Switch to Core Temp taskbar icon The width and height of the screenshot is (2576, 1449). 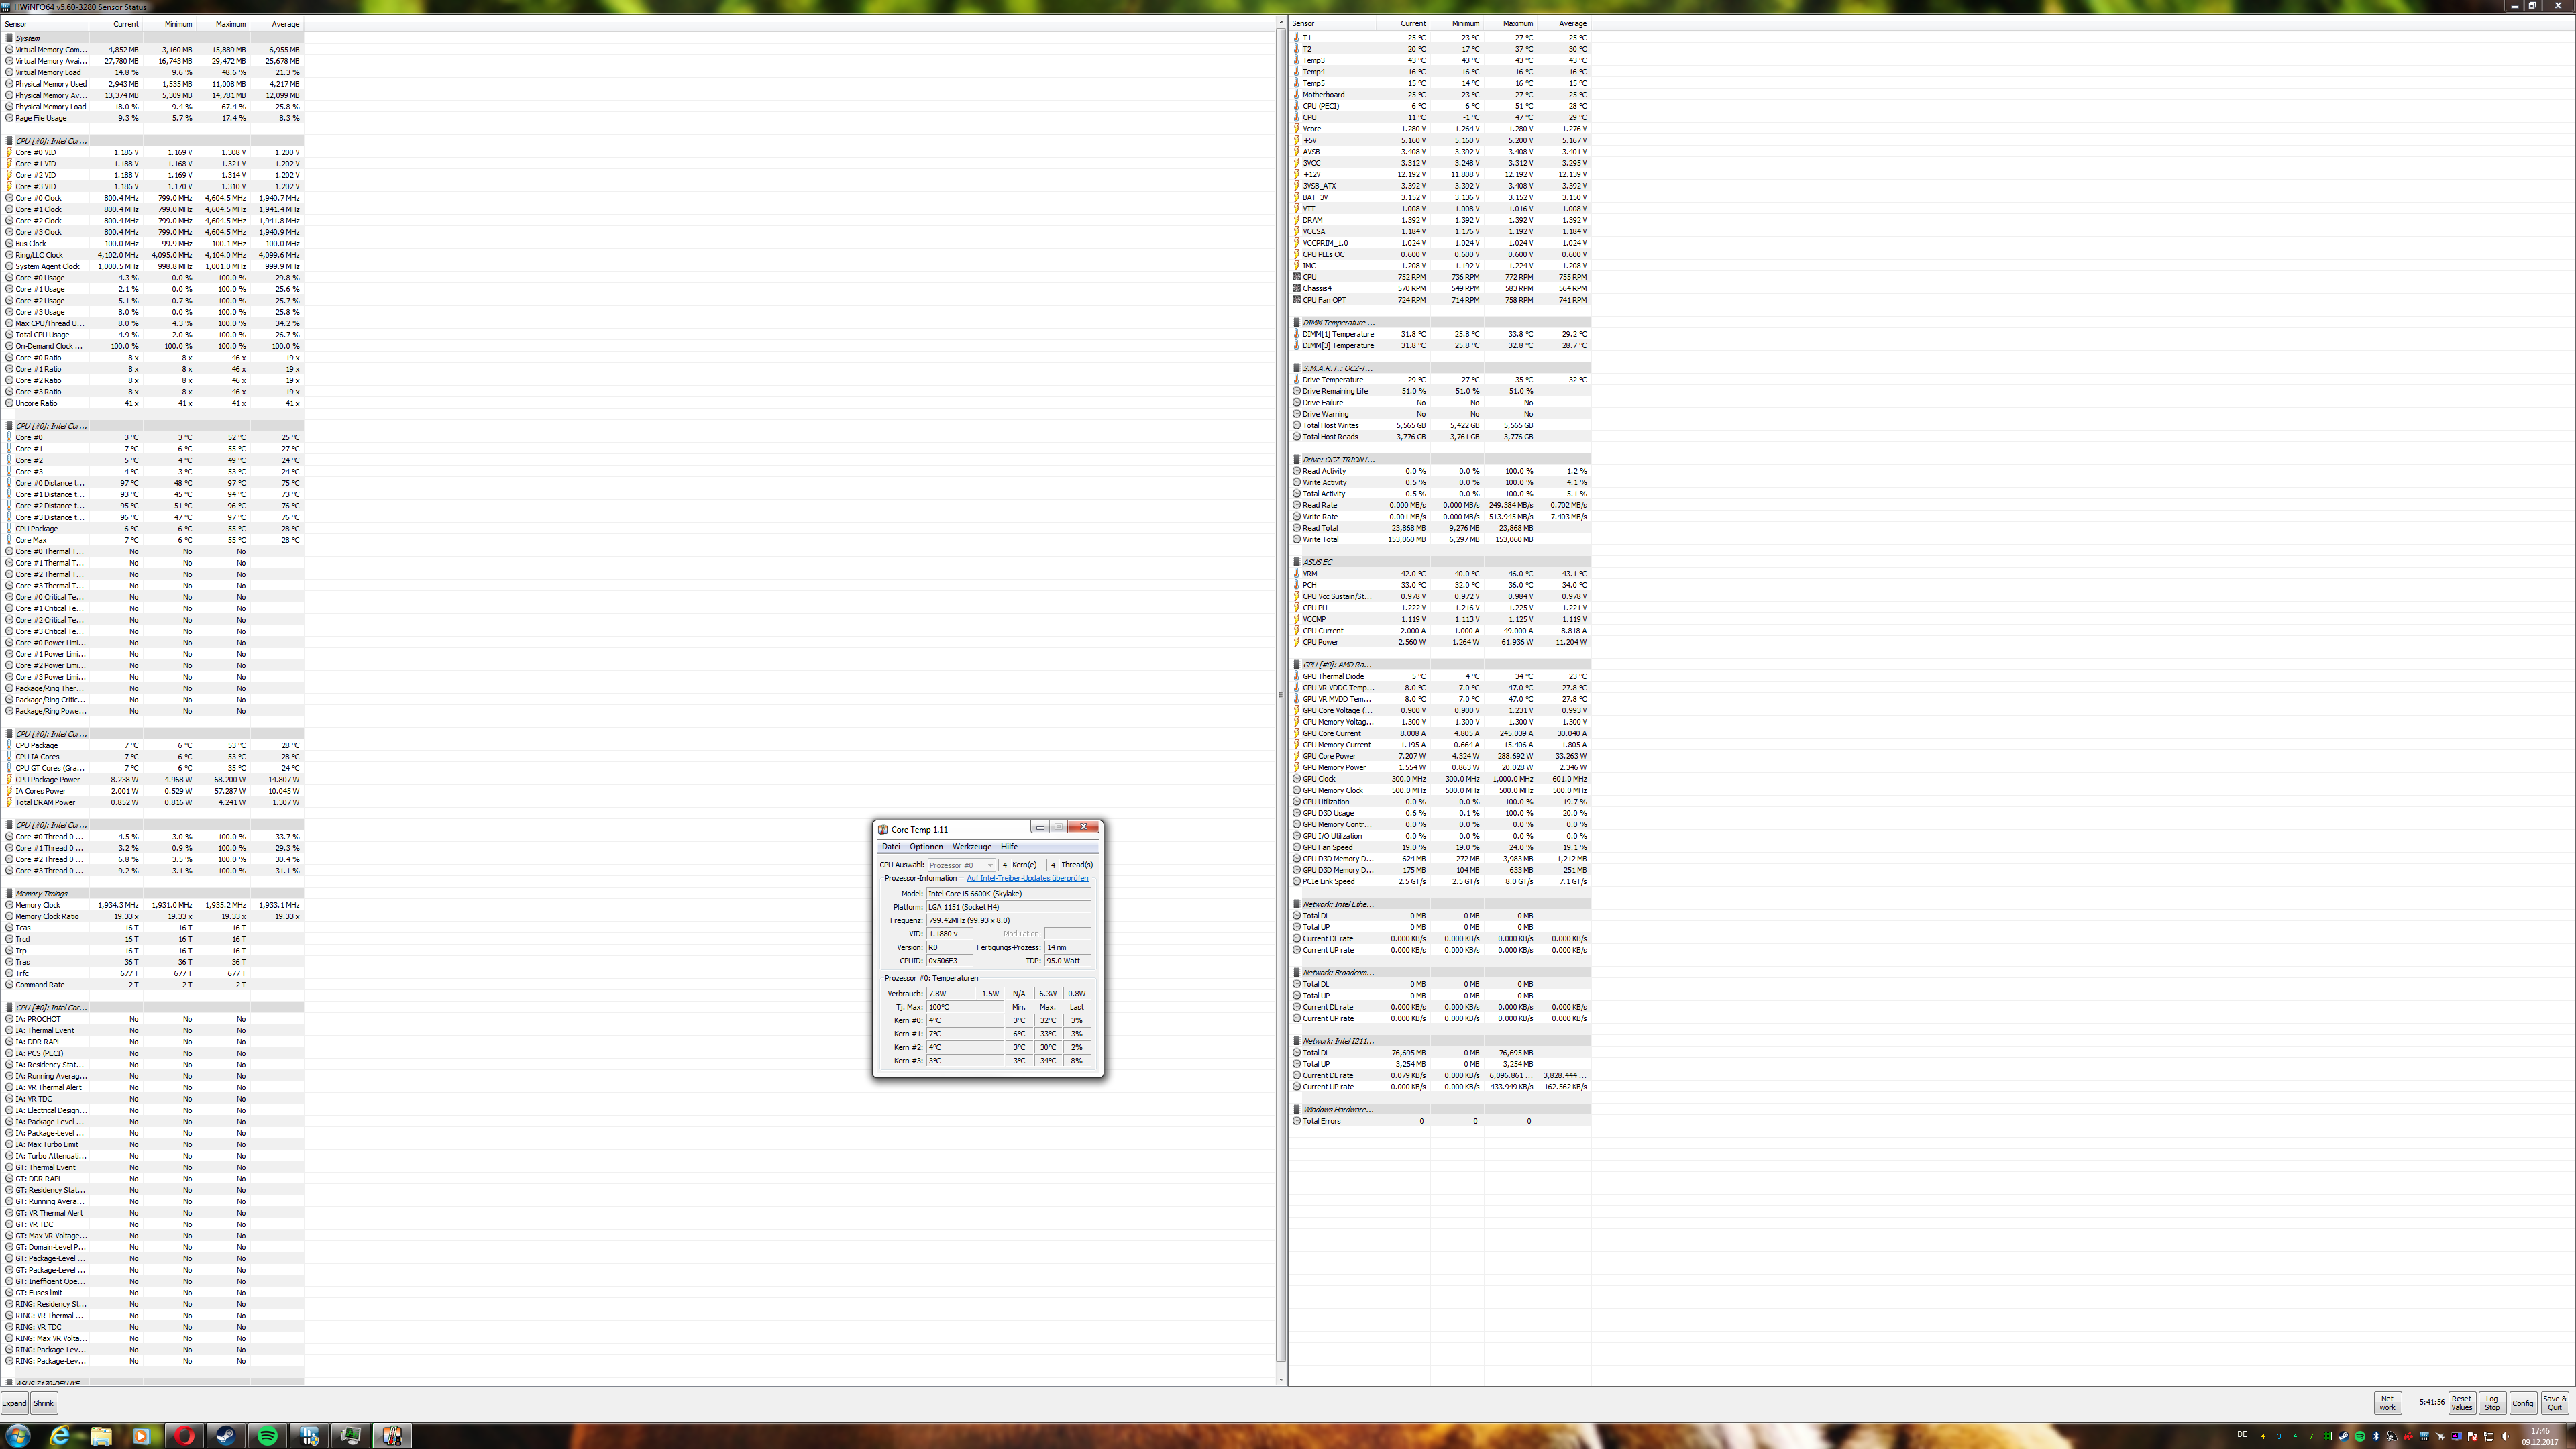[x=392, y=1436]
